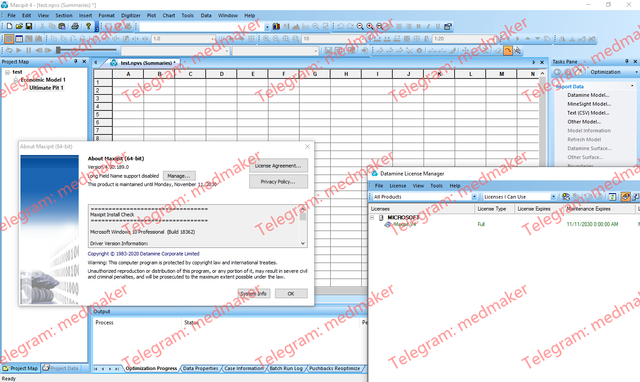
Task: Open the Window menu
Action: [228, 16]
